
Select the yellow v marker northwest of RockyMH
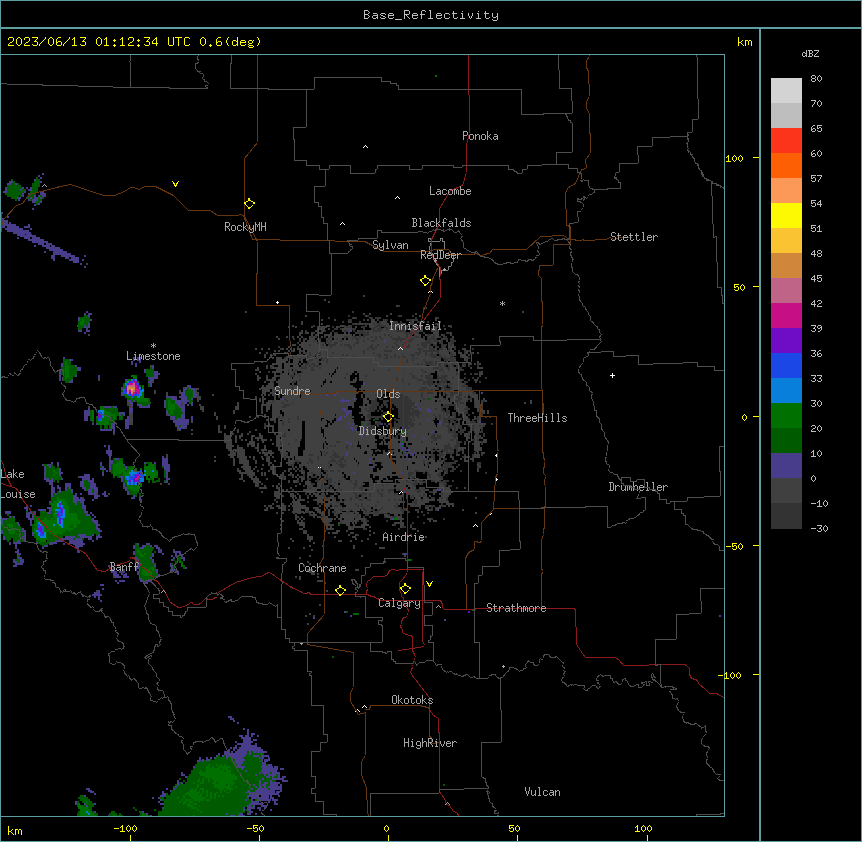point(175,184)
